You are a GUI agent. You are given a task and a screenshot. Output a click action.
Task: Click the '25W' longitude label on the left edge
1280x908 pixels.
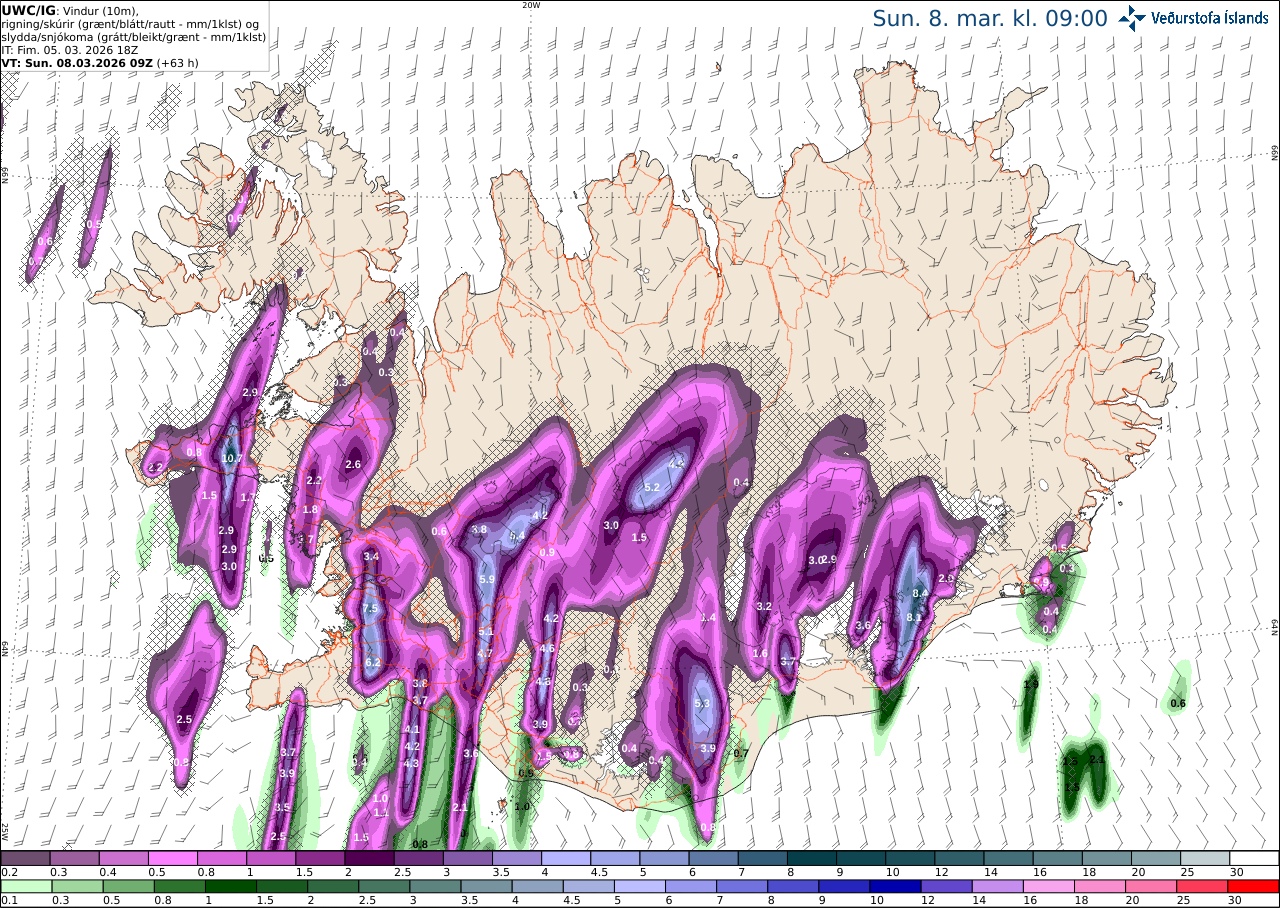pos(5,831)
